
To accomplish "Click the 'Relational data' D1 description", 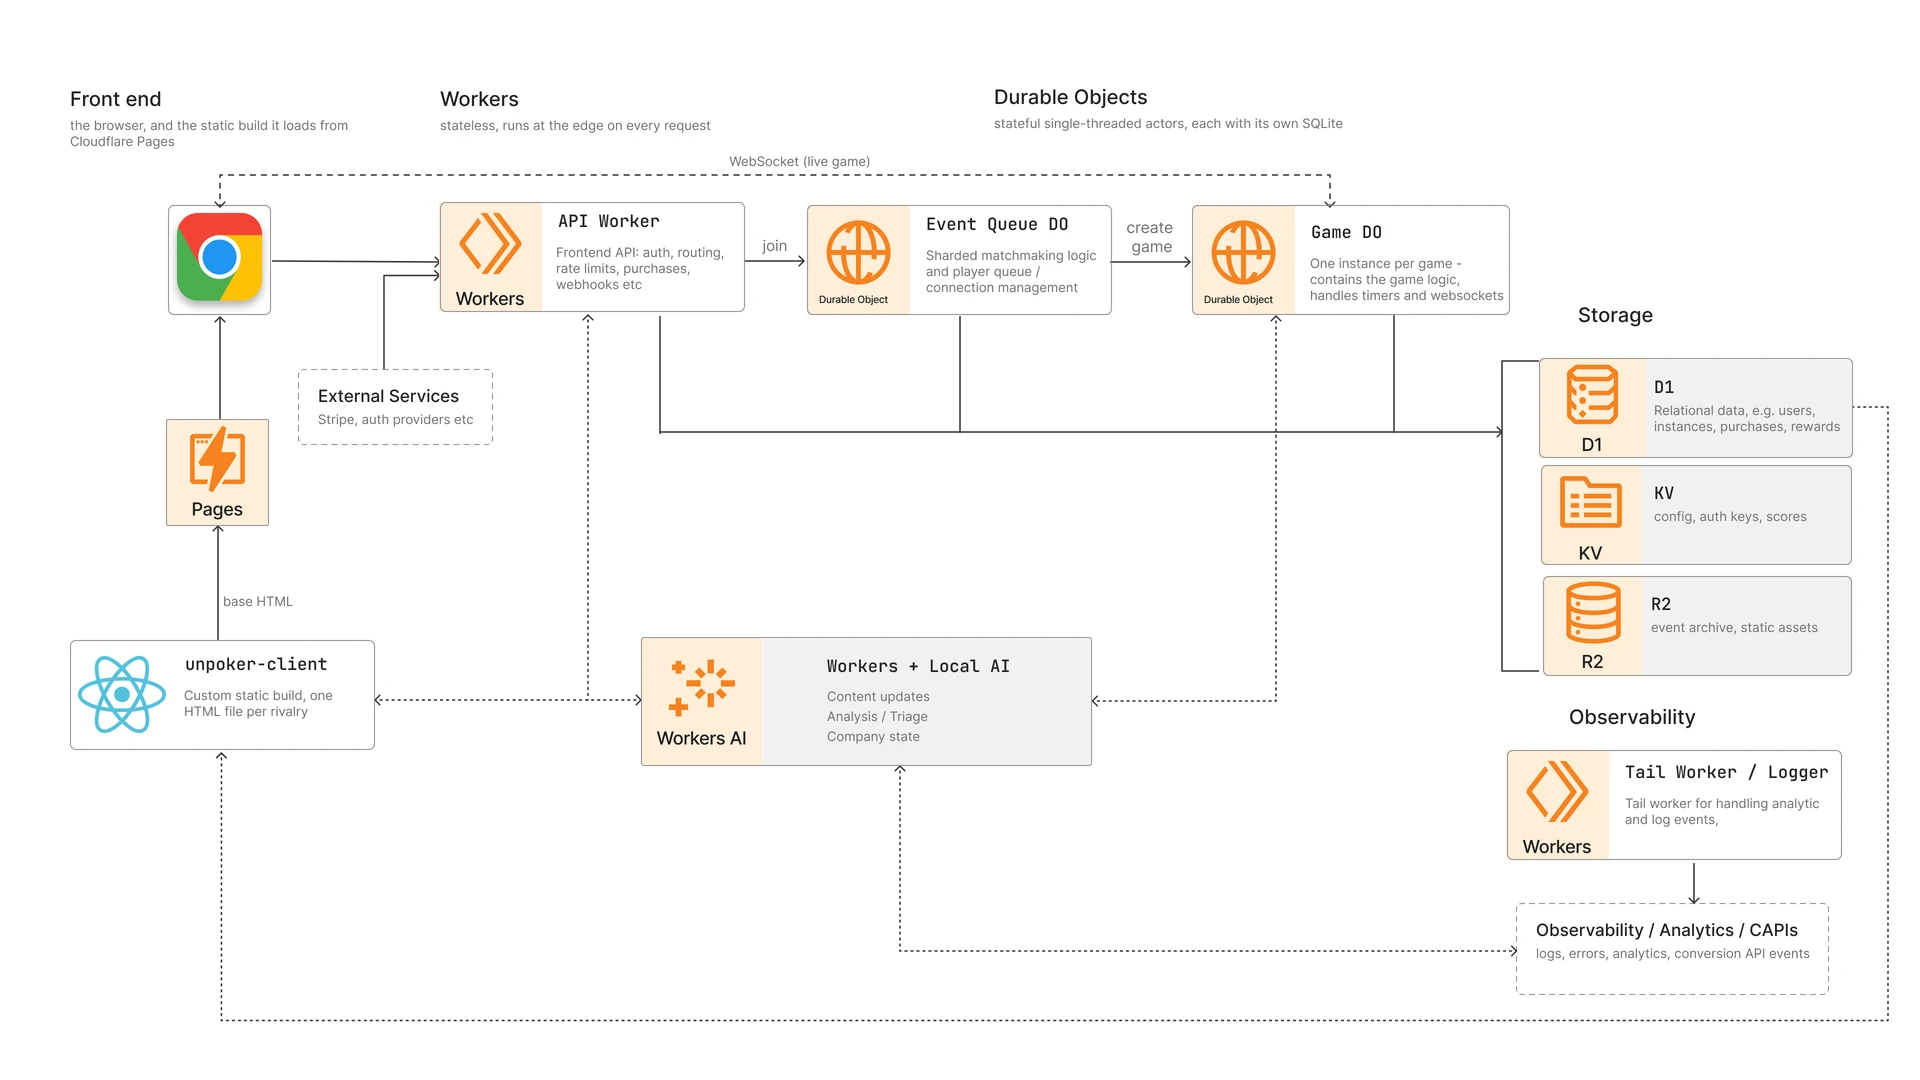I will click(x=1746, y=418).
